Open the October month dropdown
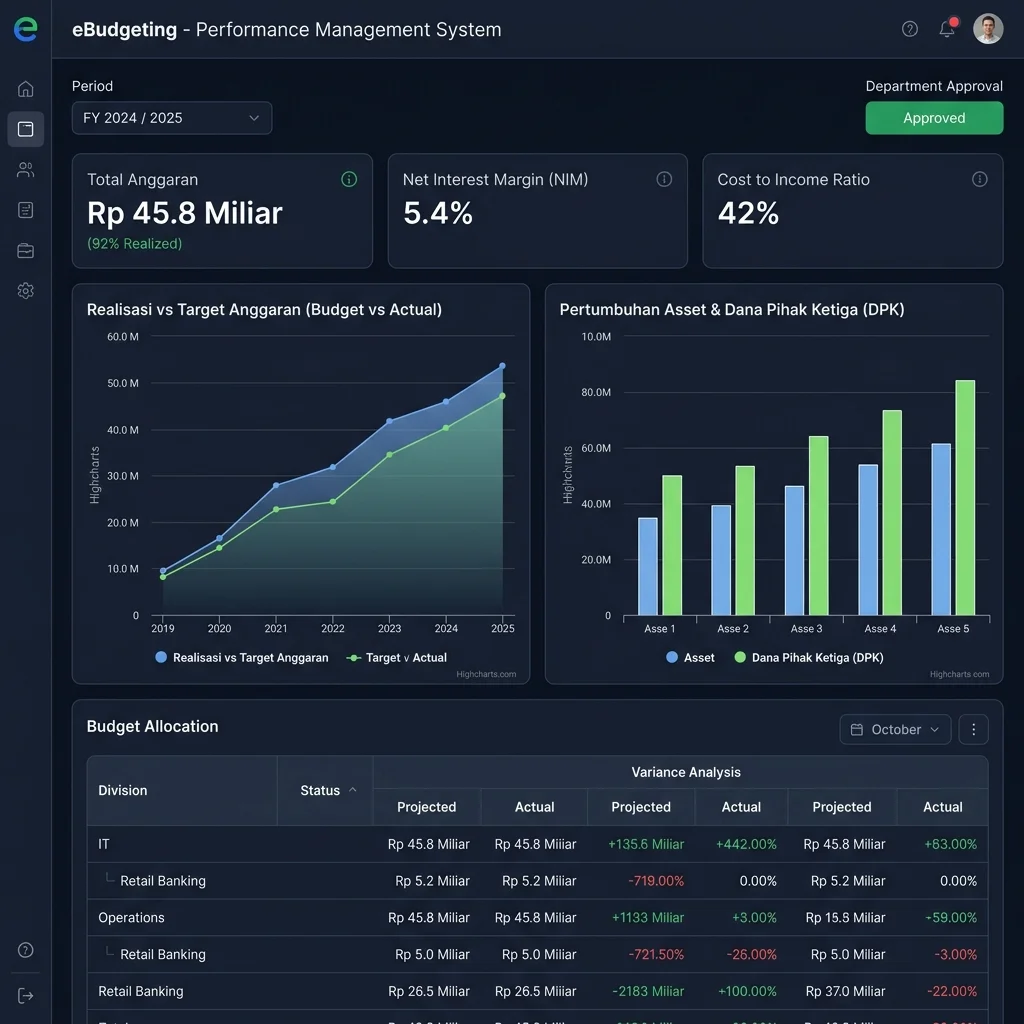 click(895, 729)
